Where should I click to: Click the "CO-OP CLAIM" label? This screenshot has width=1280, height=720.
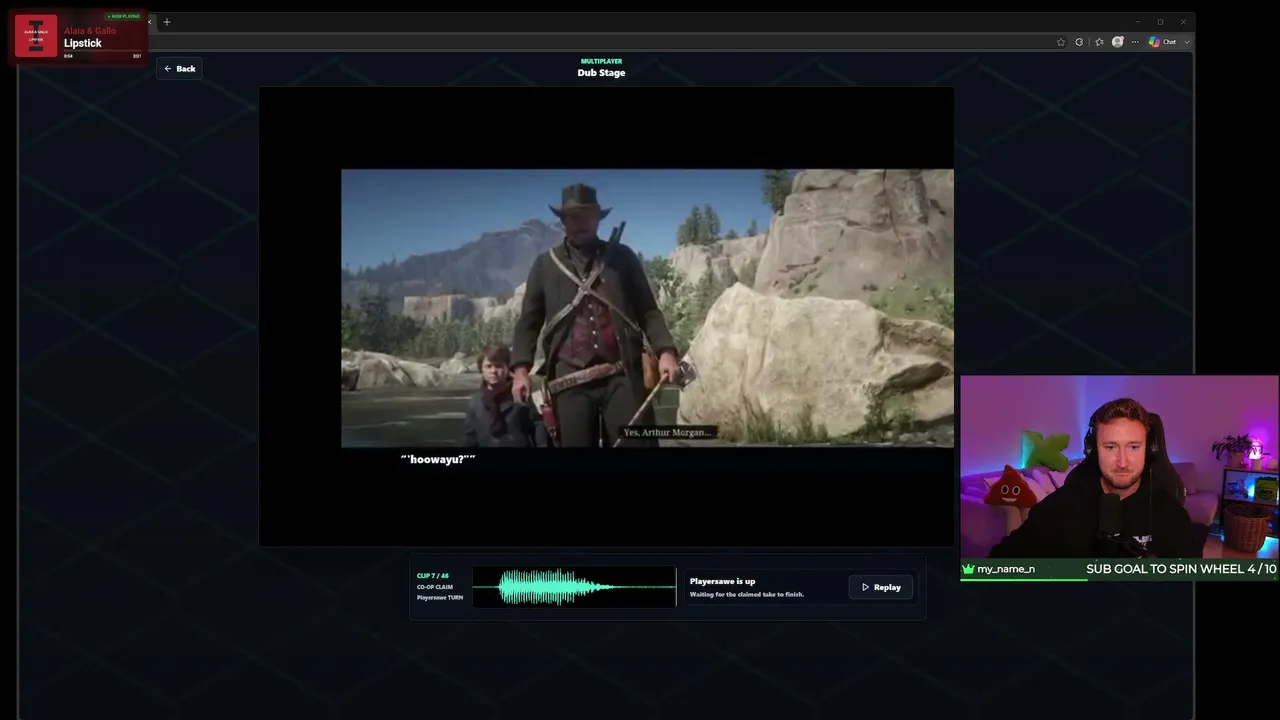(435, 587)
